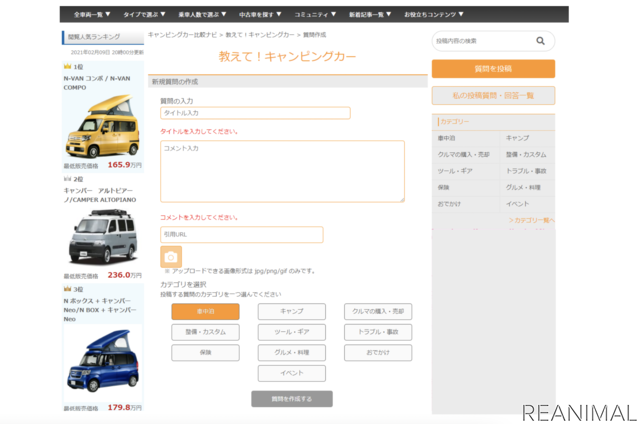Select the キャンプ category toggle in form
640x424 pixels.
coord(291,311)
